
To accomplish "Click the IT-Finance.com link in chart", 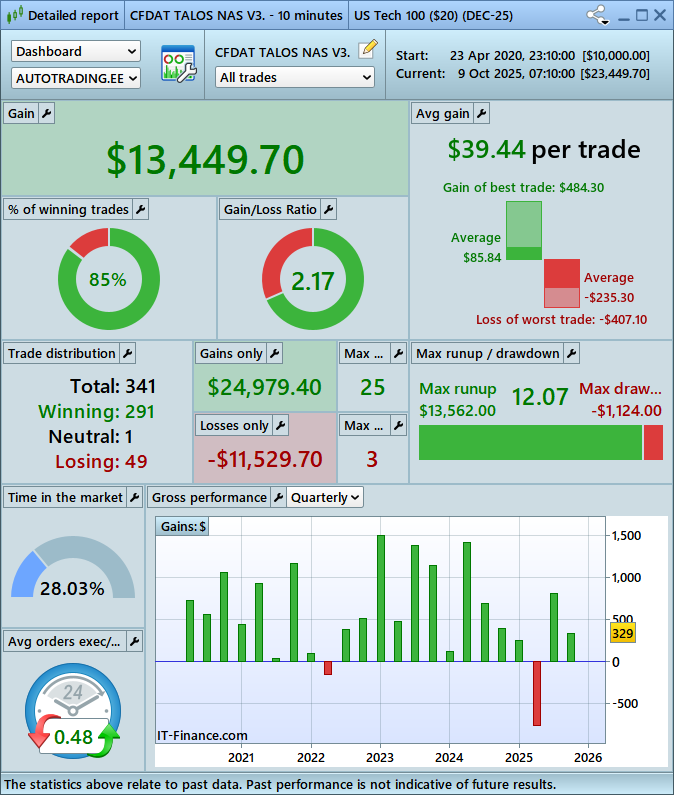I will point(202,735).
